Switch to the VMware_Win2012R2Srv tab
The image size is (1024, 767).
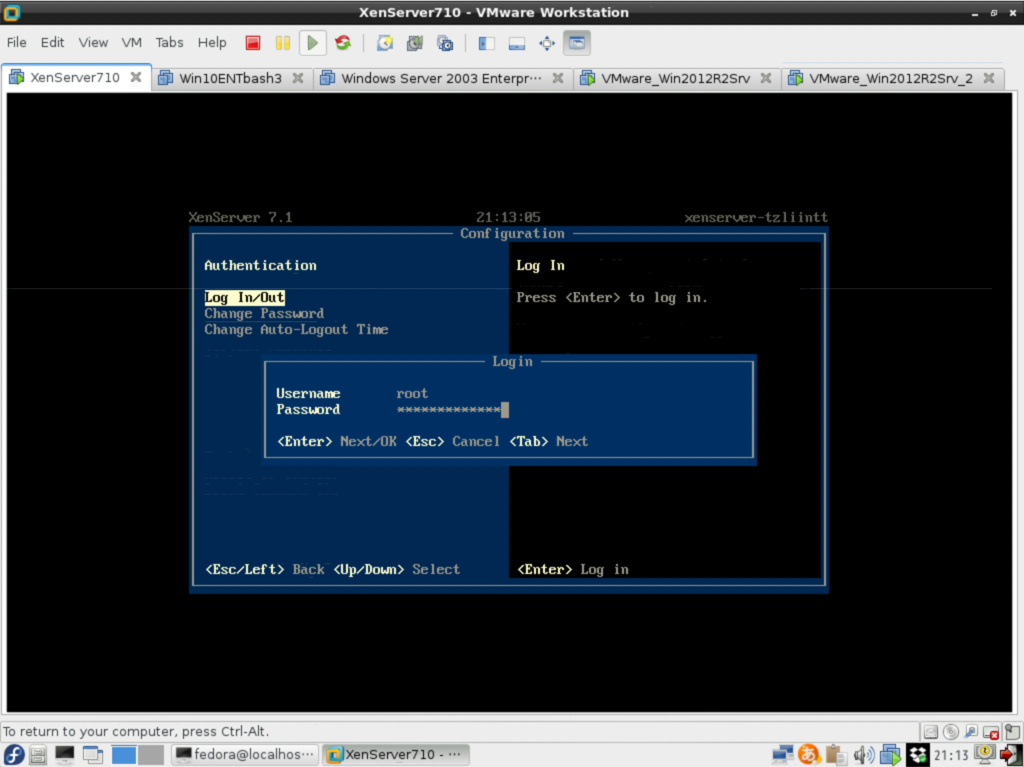(675, 78)
